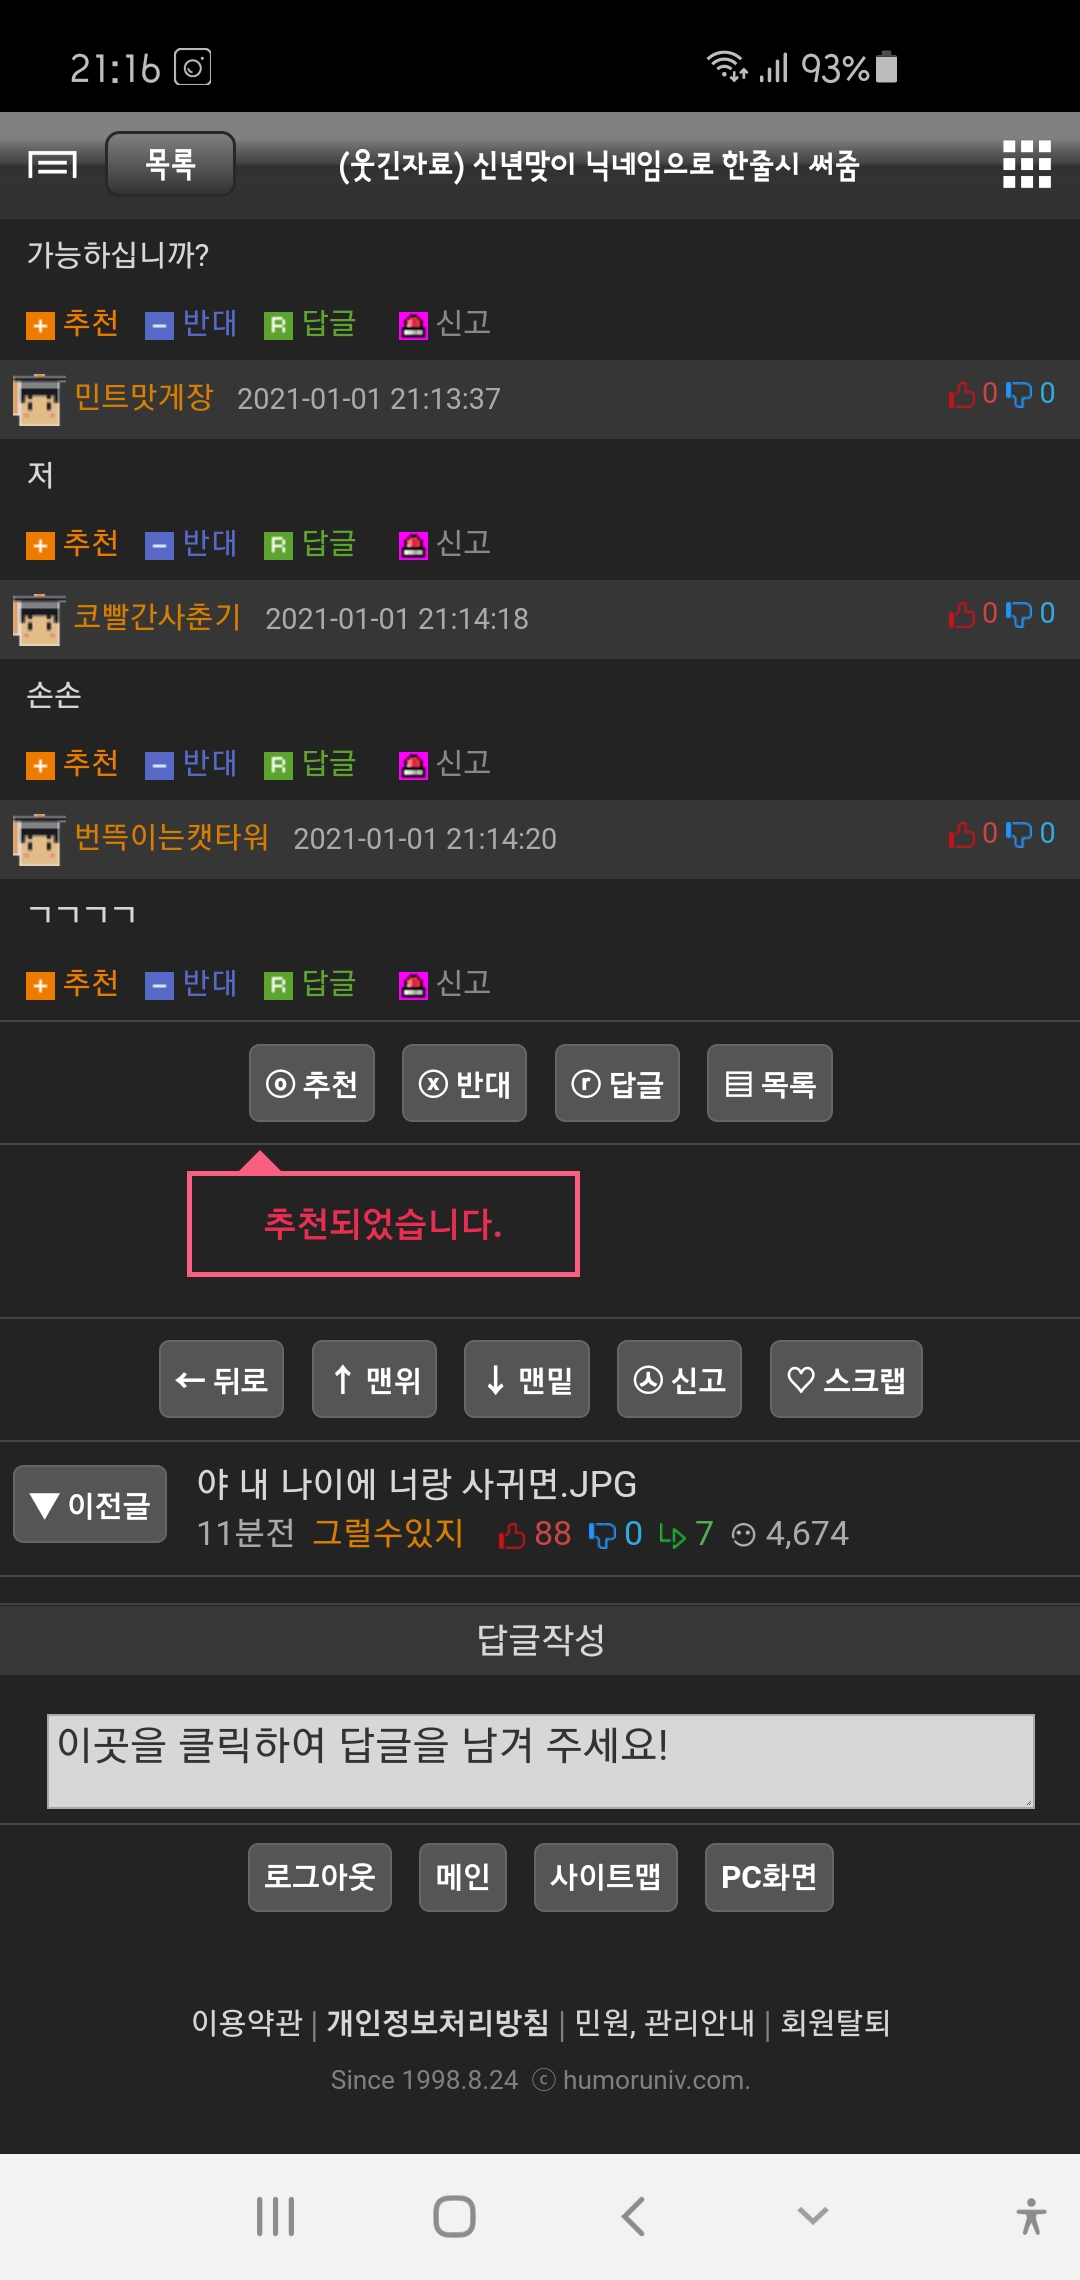Image resolution: width=1080 pixels, height=2280 pixels.
Task: Open the 사이트맵 menu item
Action: click(606, 1877)
